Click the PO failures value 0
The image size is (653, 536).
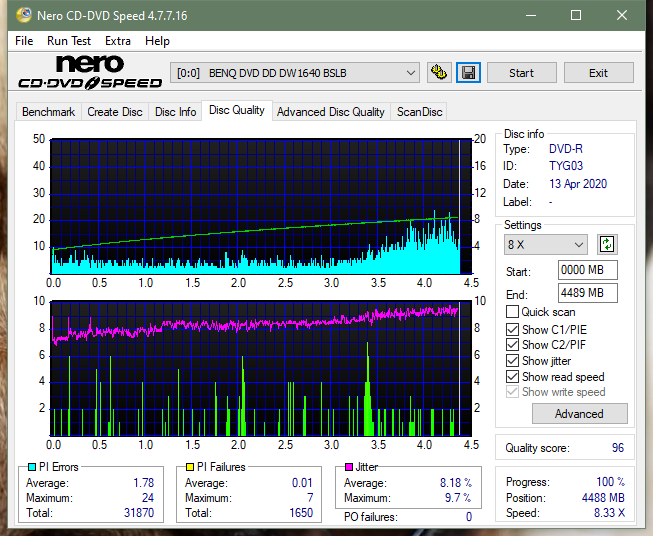coord(469,517)
